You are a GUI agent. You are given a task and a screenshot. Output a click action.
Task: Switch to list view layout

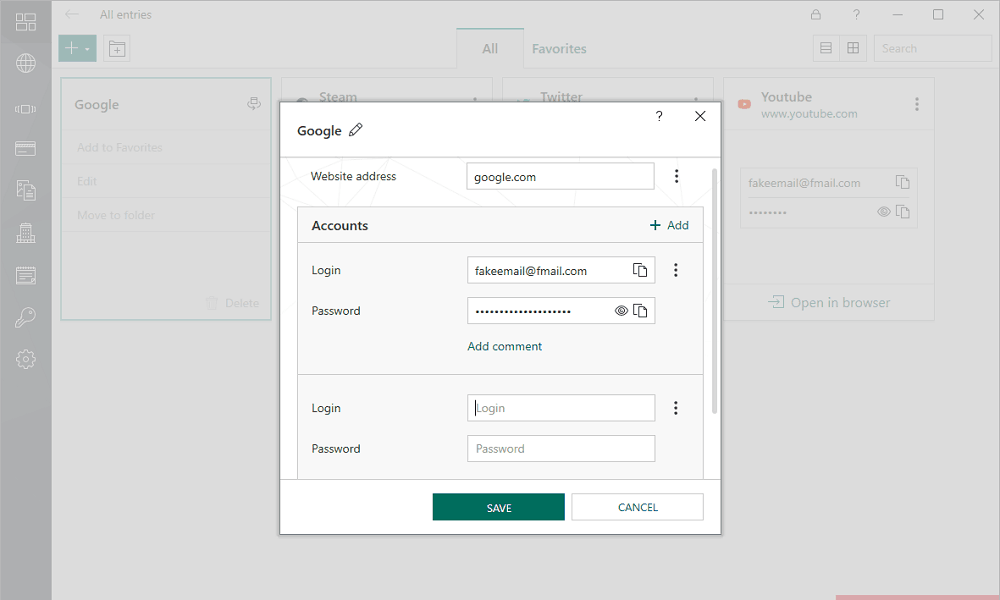pos(826,48)
